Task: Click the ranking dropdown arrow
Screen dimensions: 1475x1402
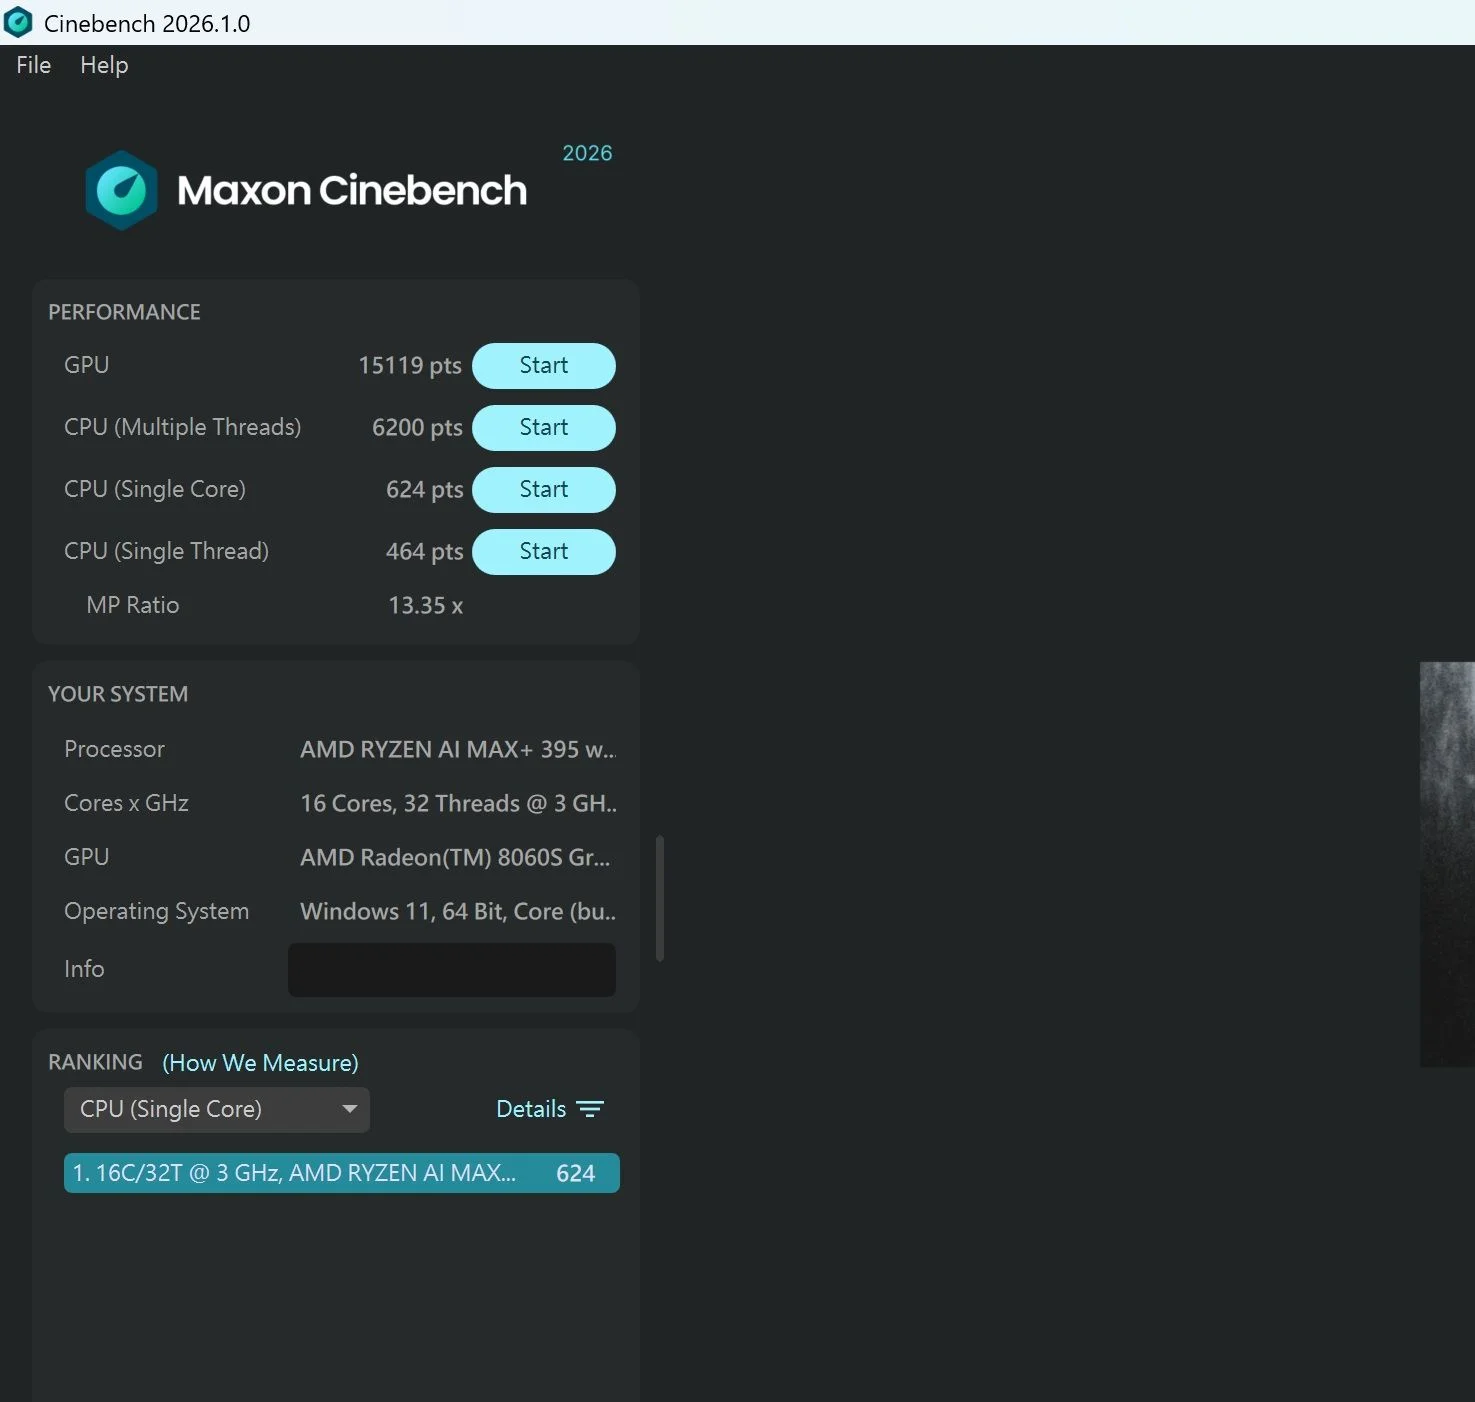Action: (x=349, y=1109)
